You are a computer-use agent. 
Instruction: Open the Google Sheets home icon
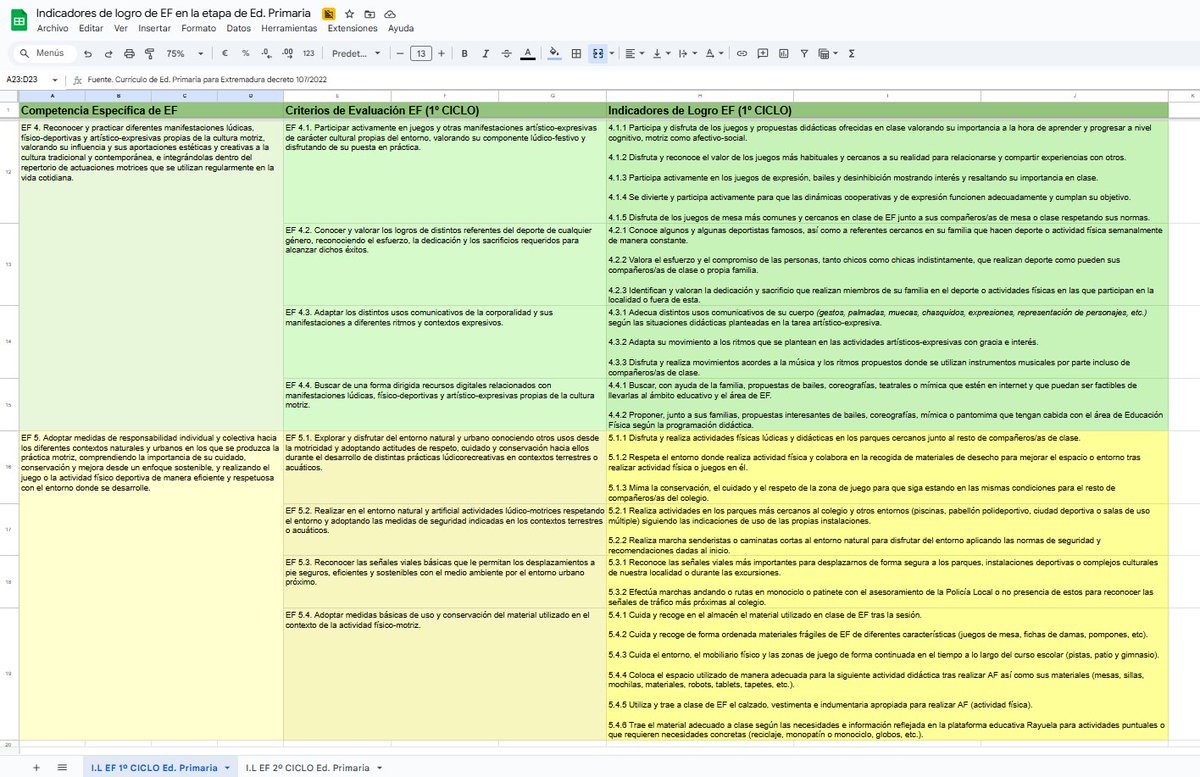[19, 21]
